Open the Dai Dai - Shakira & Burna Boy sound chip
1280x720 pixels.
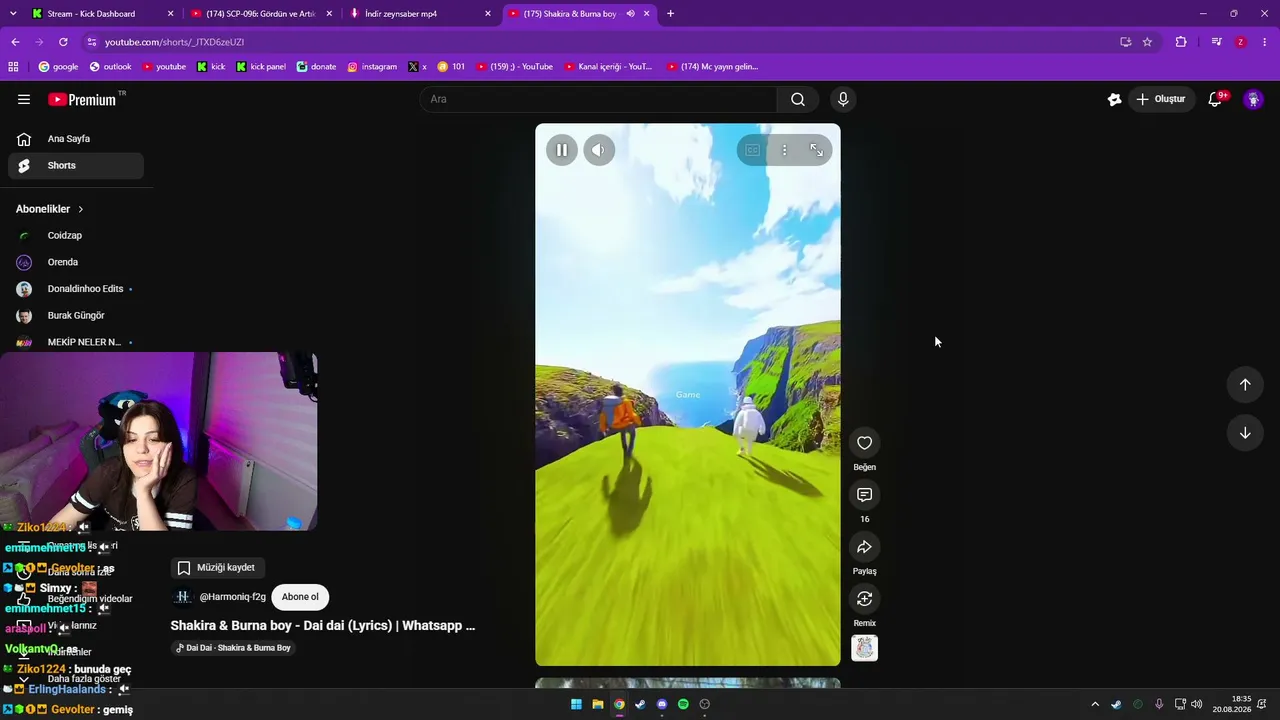[233, 648]
